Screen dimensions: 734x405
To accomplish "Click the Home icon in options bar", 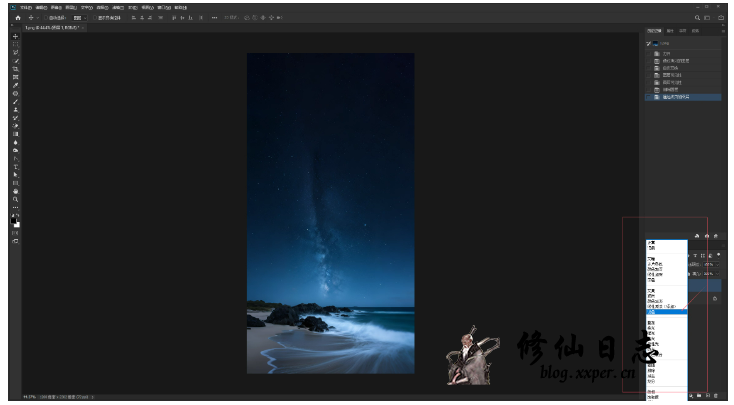I will [x=17, y=18].
